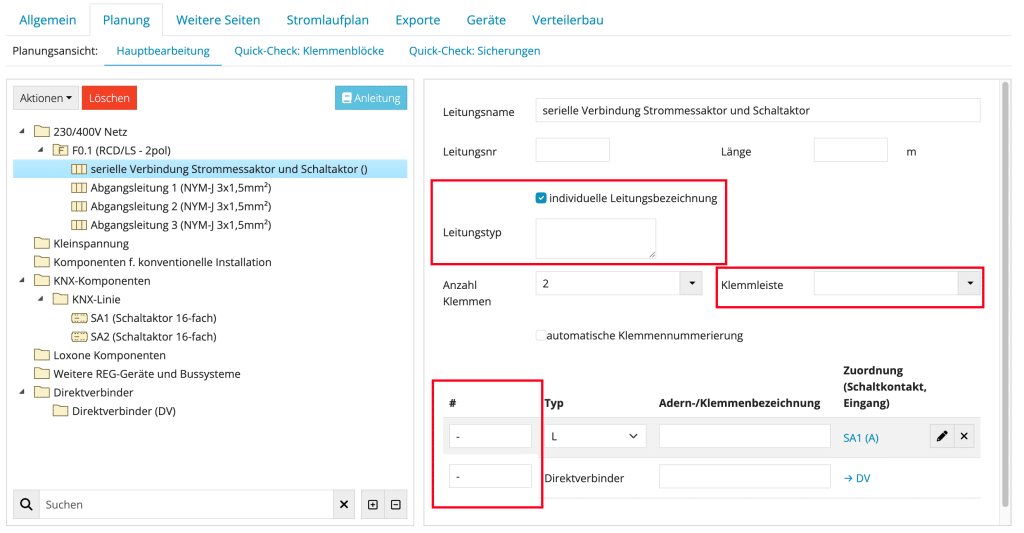Click the Suchen search input
Image resolution: width=1024 pixels, height=533 pixels.
pos(186,504)
